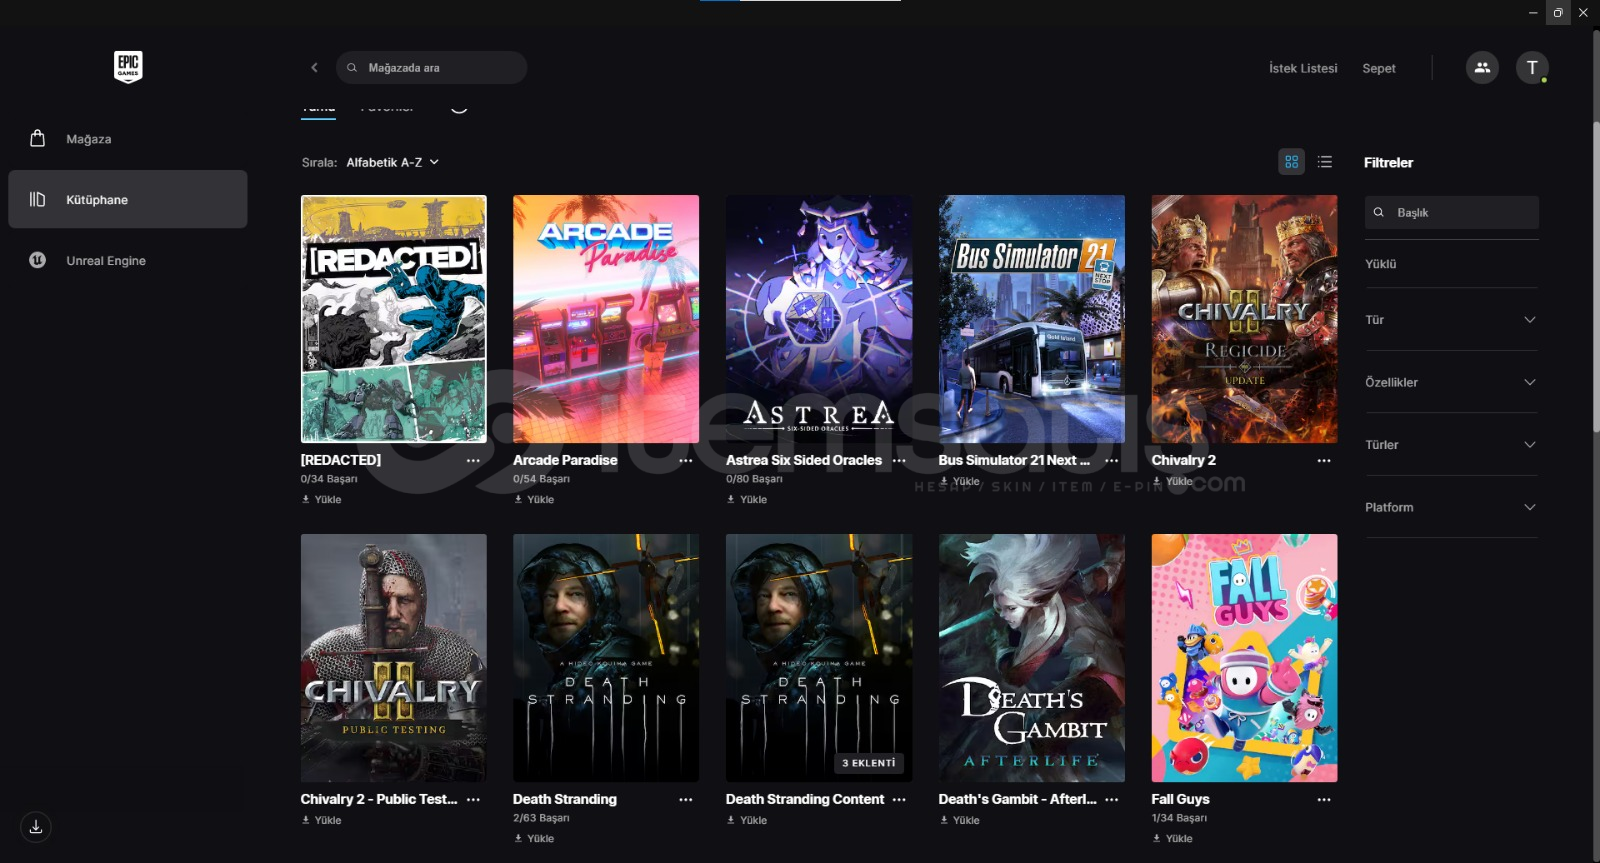Open the Mağaza store section
Screen dimensions: 1600x863
coord(128,139)
